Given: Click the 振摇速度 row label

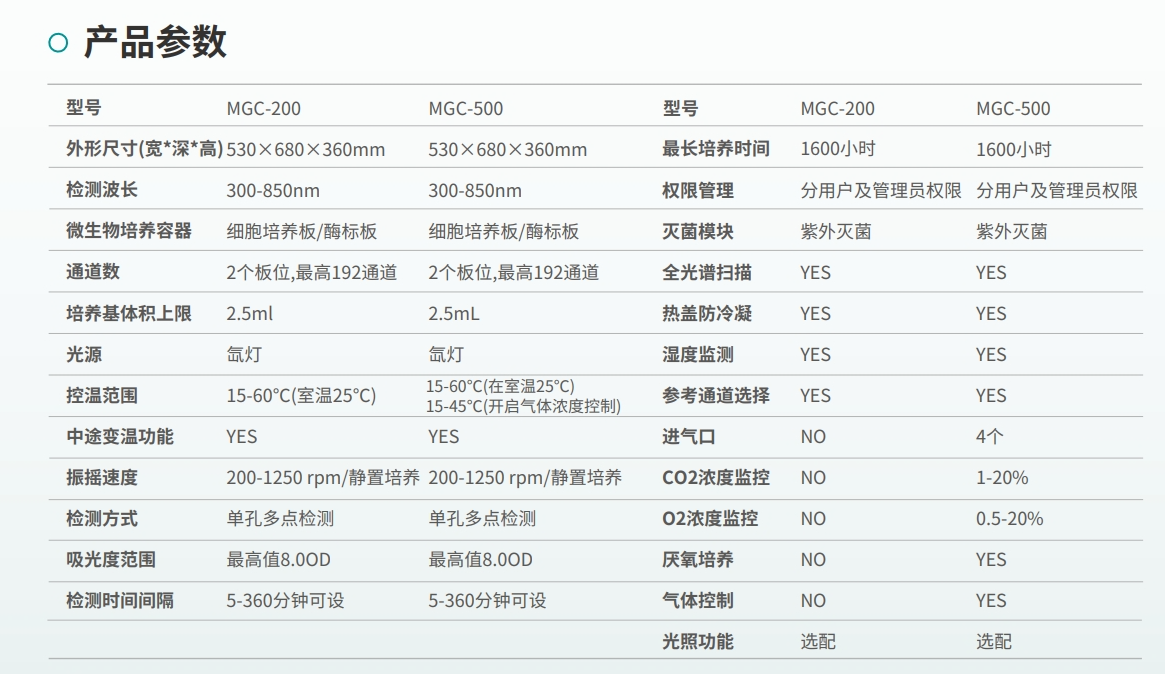Looking at the screenshot, I should click(x=102, y=478).
